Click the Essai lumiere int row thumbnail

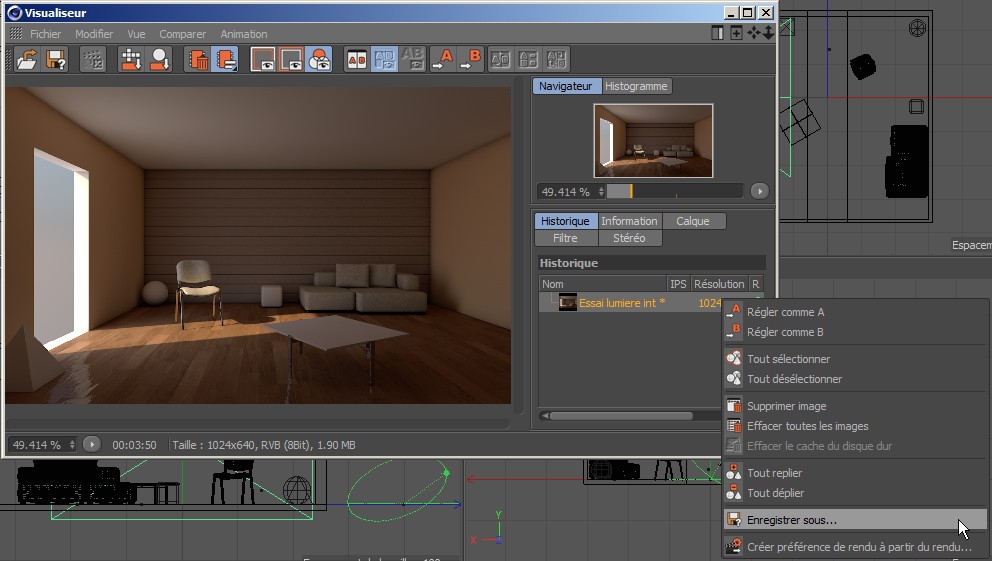pos(567,303)
